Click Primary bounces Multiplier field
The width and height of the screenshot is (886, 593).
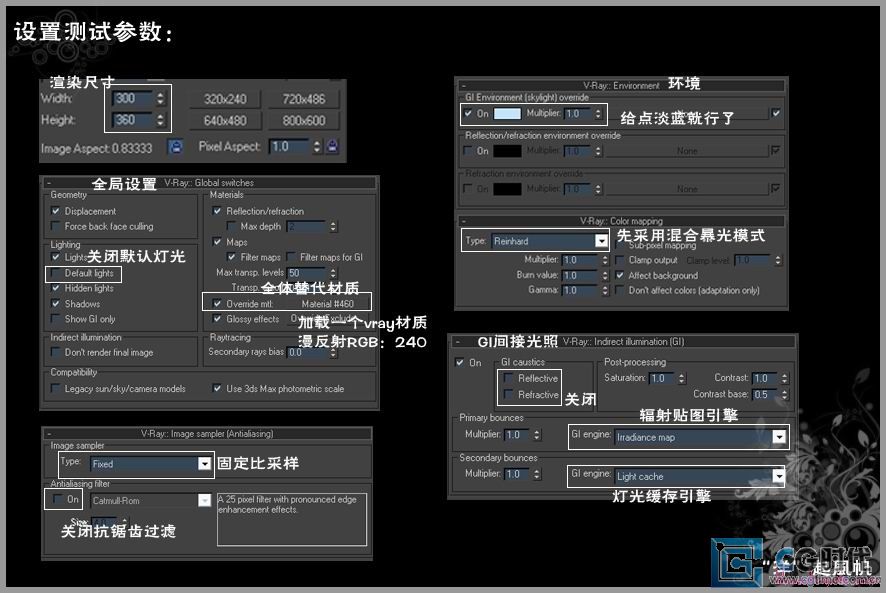click(518, 435)
